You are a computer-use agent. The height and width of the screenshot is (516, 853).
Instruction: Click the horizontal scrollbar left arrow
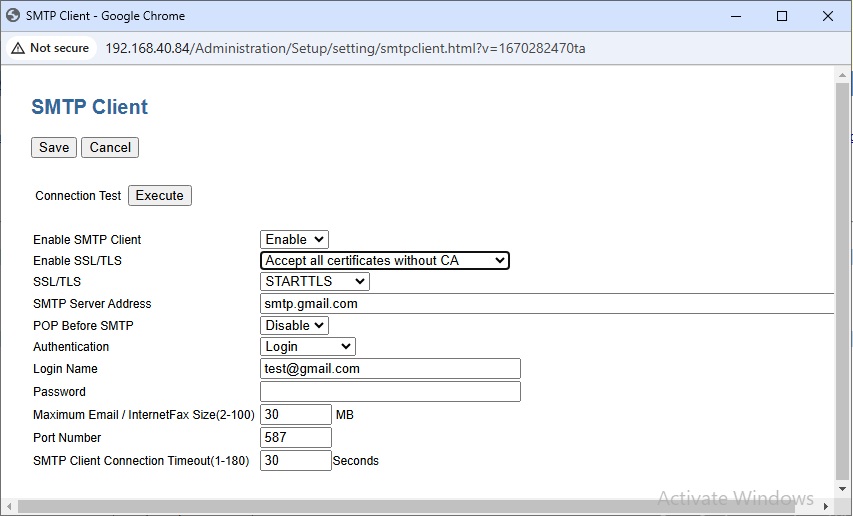point(9,506)
